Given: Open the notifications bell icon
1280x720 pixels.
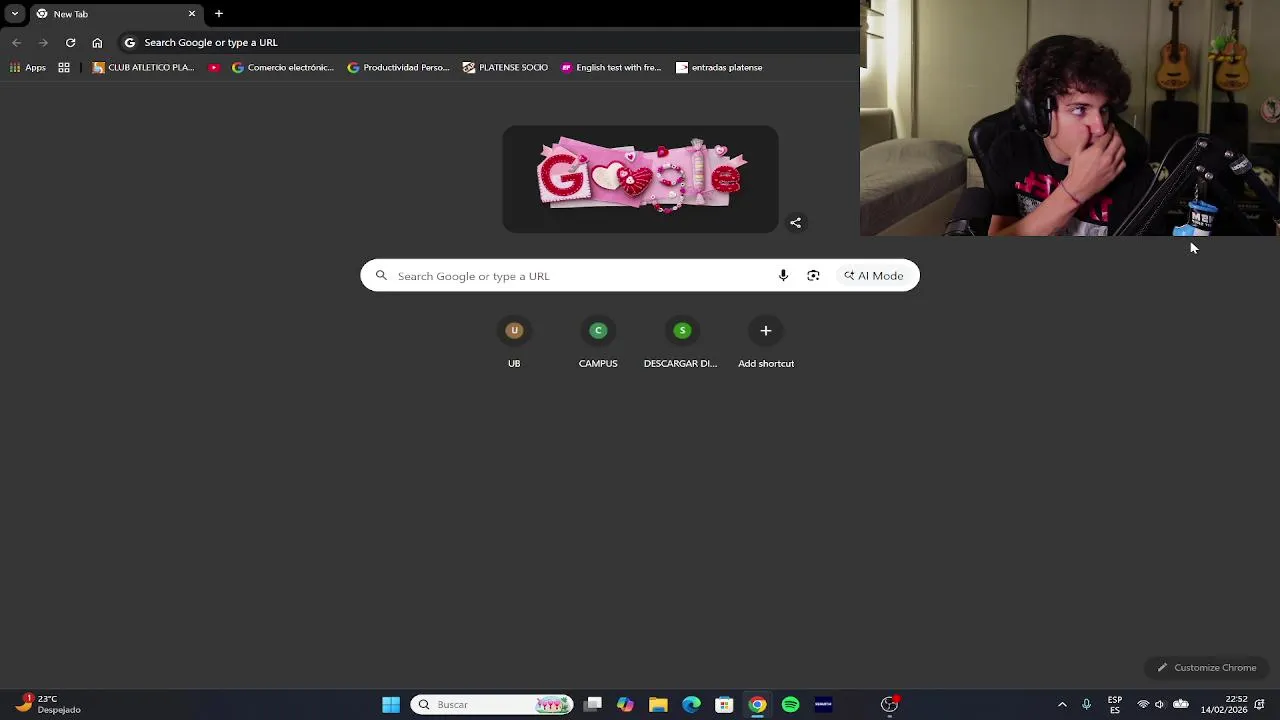Looking at the screenshot, I should coord(1260,705).
